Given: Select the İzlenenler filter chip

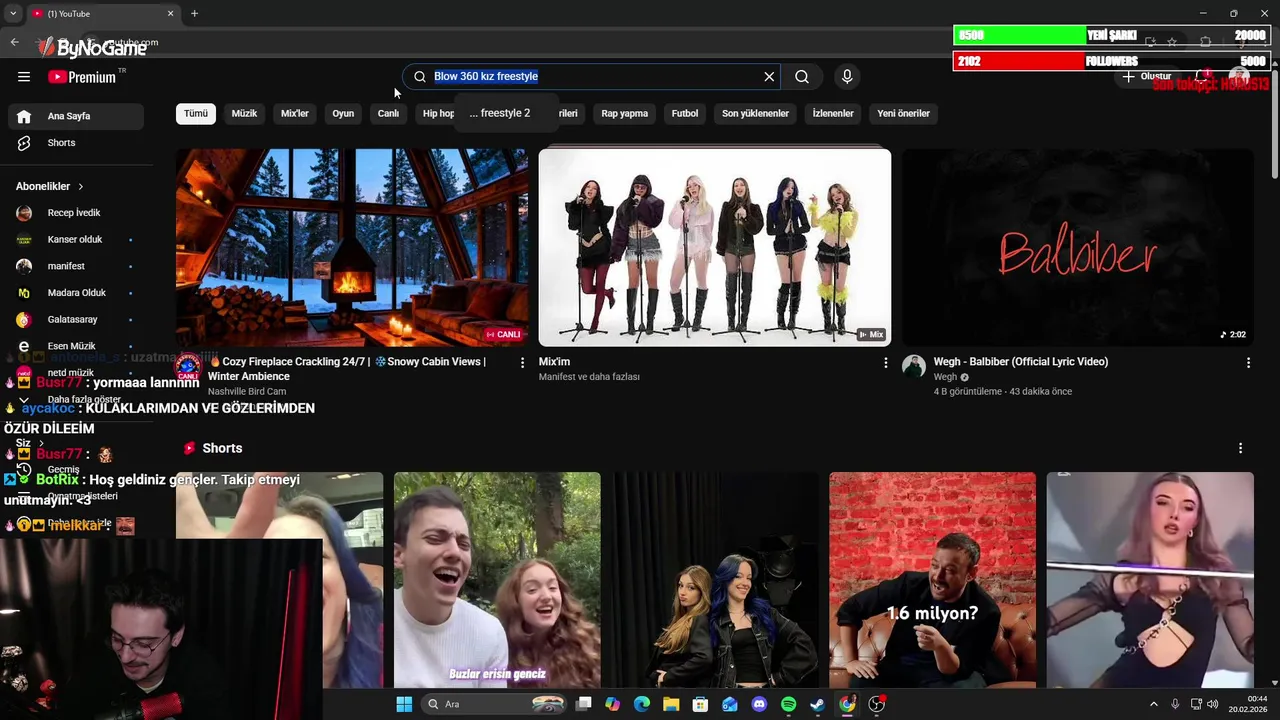Looking at the screenshot, I should pyautogui.click(x=833, y=114).
